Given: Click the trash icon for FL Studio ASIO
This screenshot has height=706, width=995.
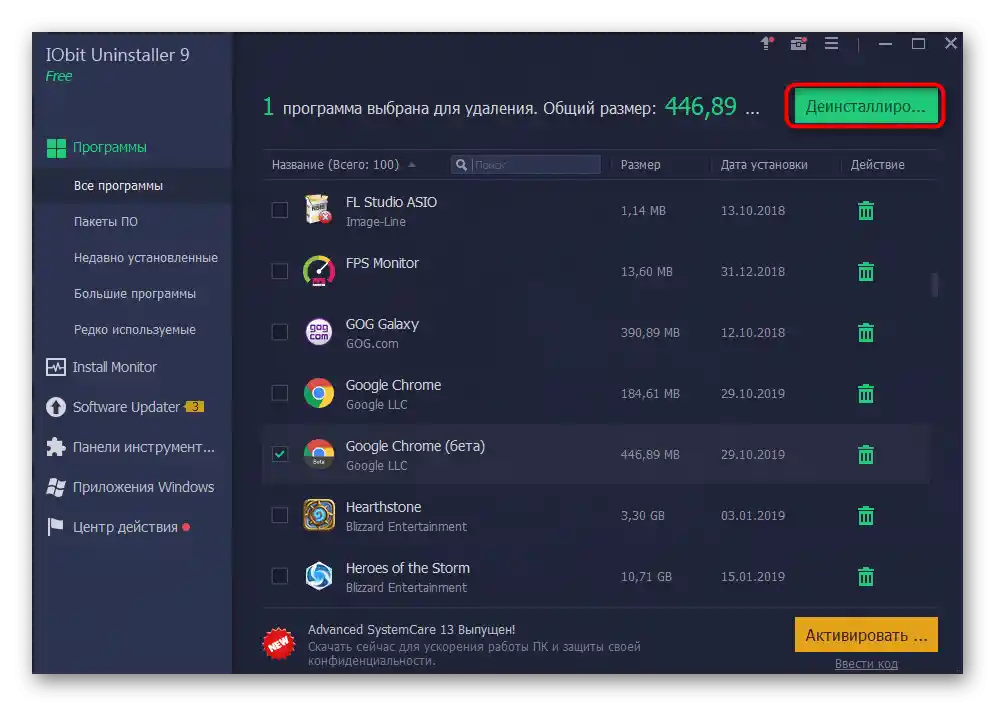Looking at the screenshot, I should coord(866,211).
